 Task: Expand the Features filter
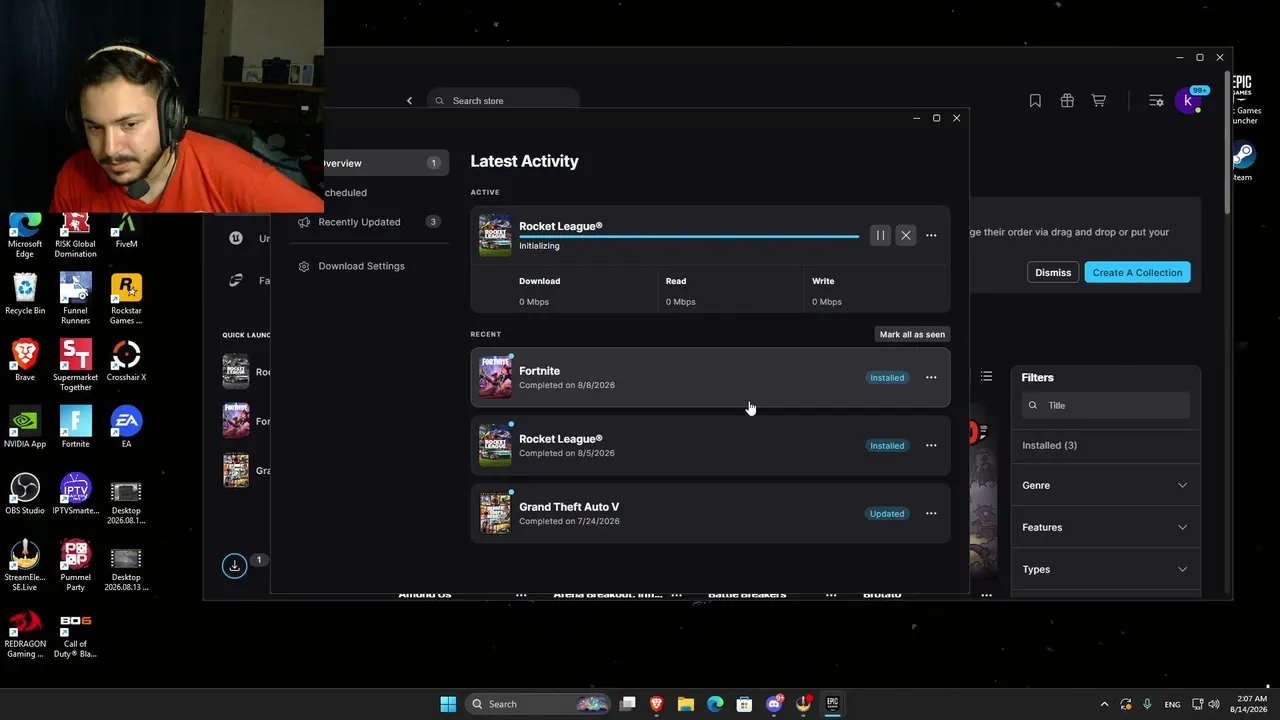tap(1105, 528)
